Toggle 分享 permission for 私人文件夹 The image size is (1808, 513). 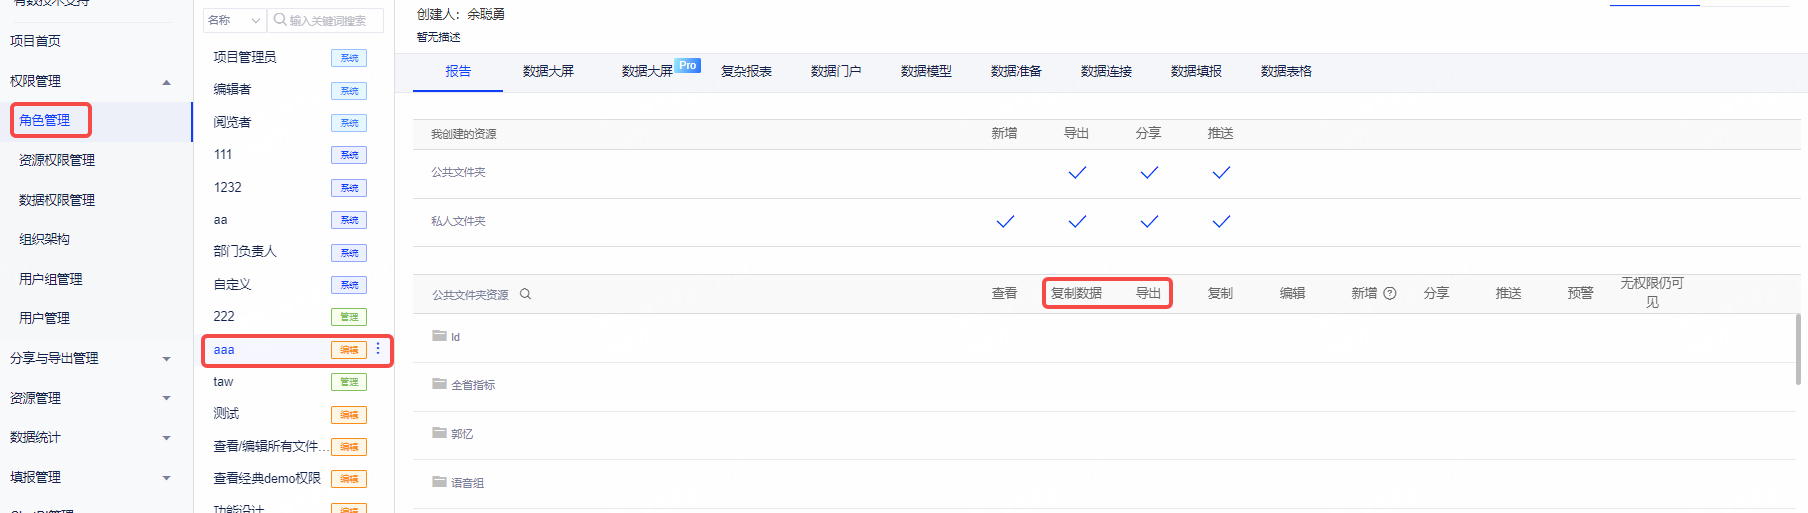1149,222
